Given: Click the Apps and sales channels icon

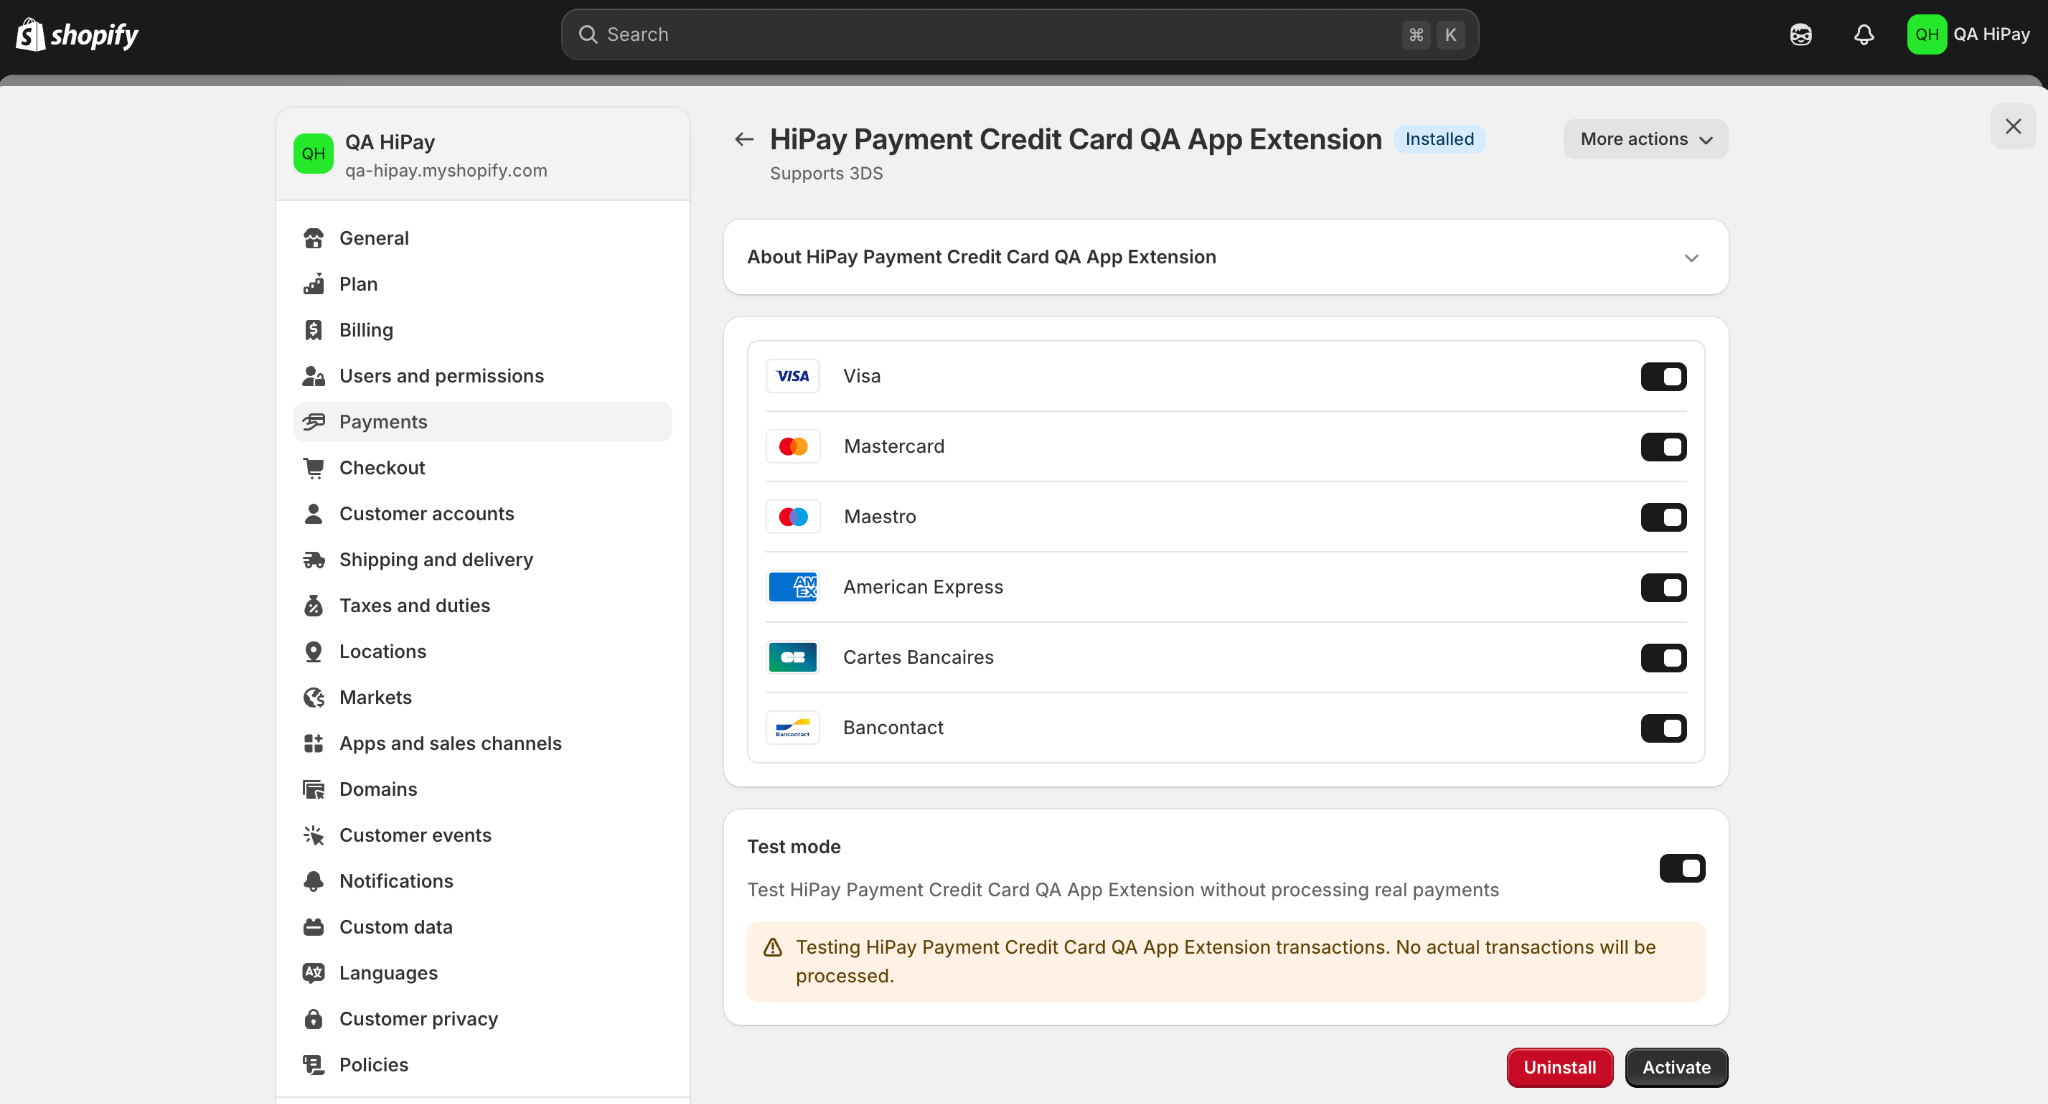Looking at the screenshot, I should click(x=314, y=744).
